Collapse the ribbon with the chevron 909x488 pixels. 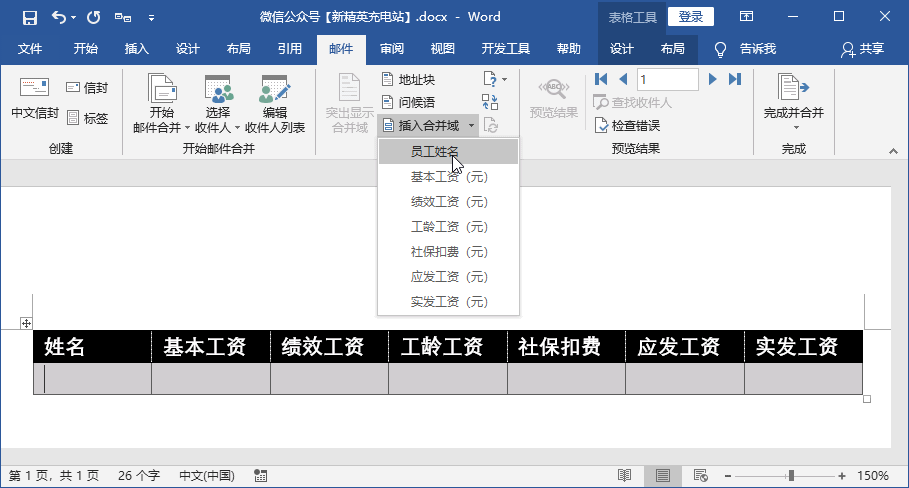893,151
